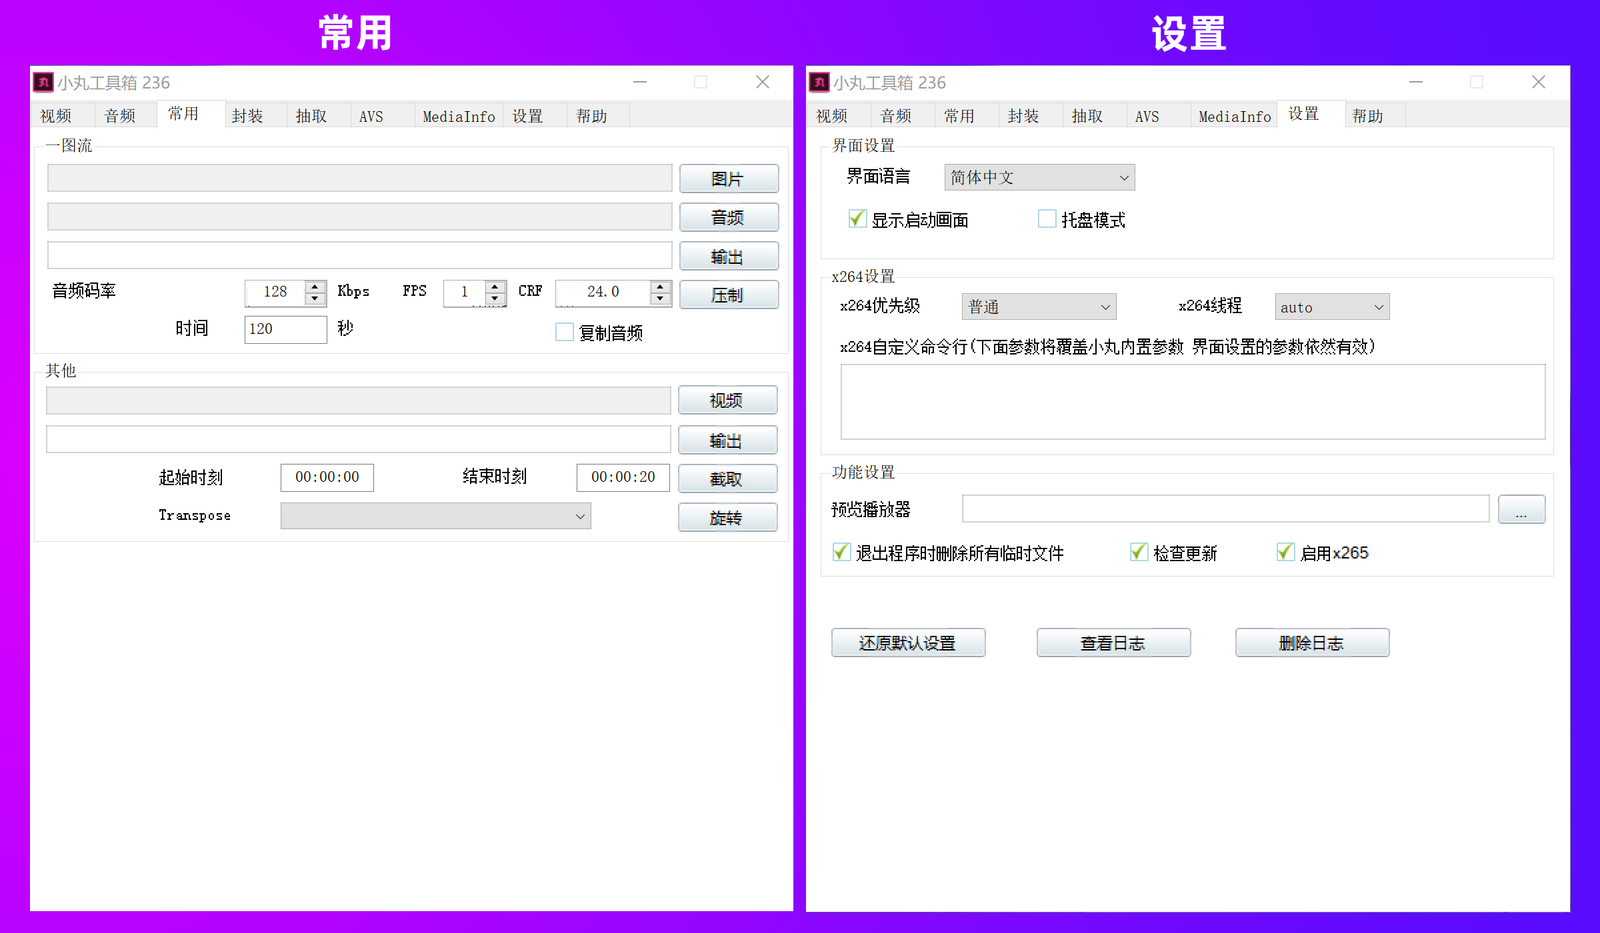This screenshot has height=933, width=1600.
Task: Open the log via 查看日志
Action: point(1113,643)
